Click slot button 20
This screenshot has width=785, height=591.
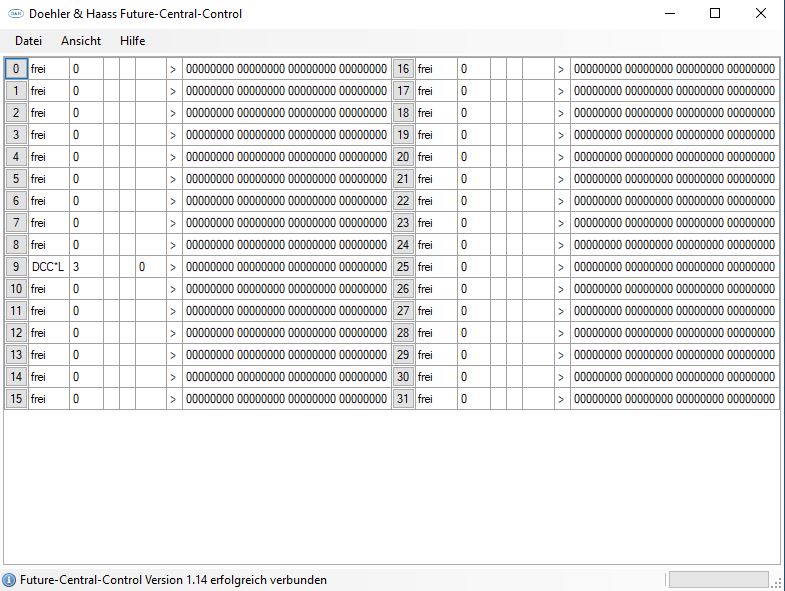(403, 157)
